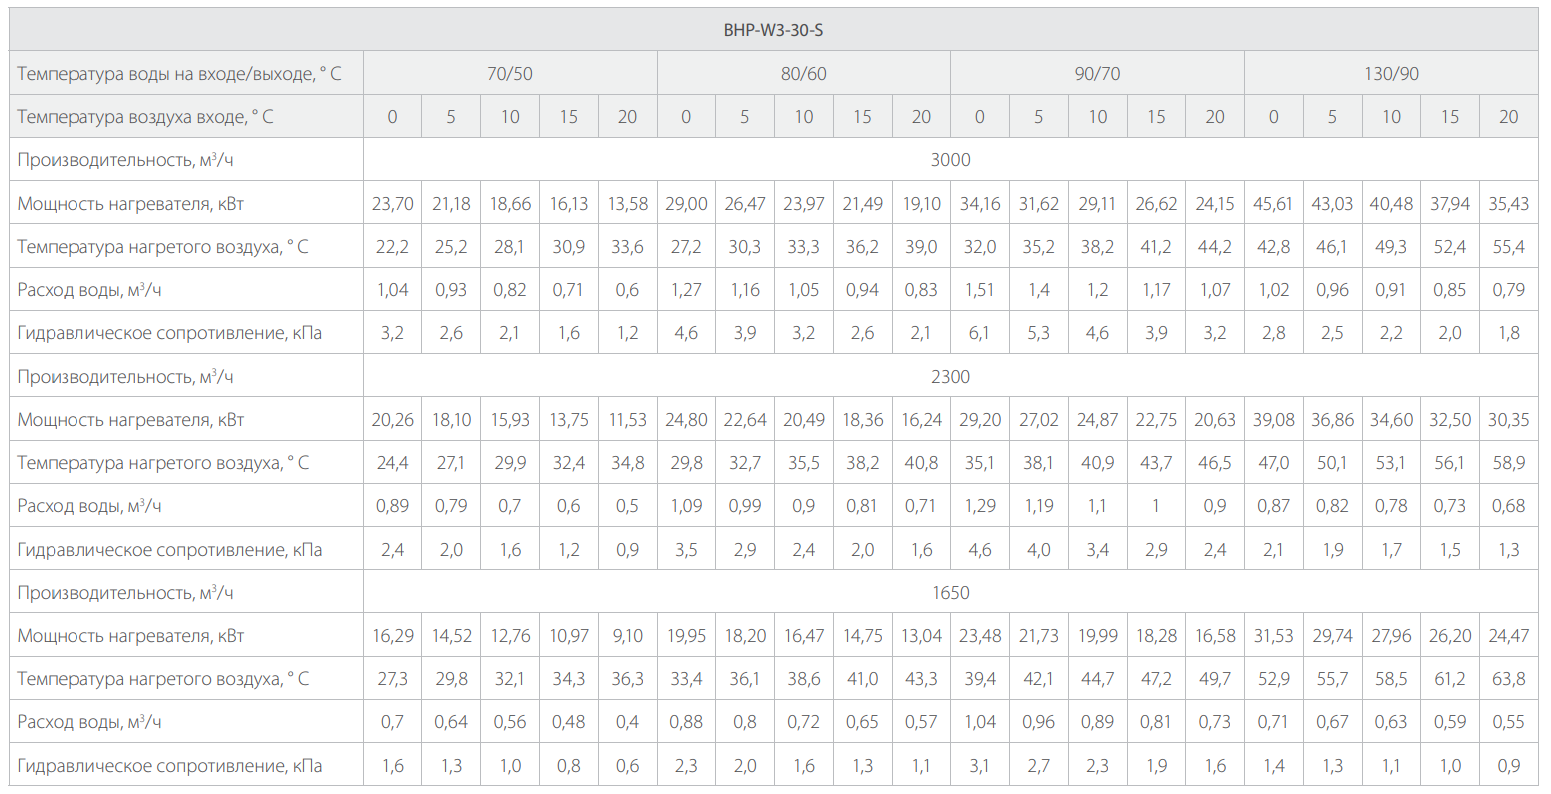Screen dimensions: 1551x794
Task: Click heater power cell 23,70
Action: pyautogui.click(x=392, y=204)
